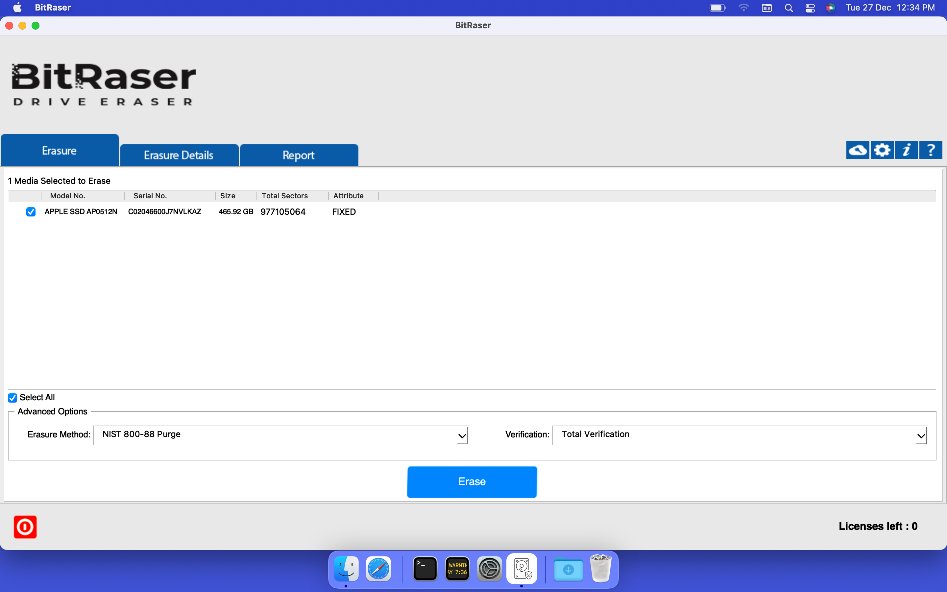This screenshot has height=592, width=947.
Task: Click the Siri icon in menu bar
Action: 830,8
